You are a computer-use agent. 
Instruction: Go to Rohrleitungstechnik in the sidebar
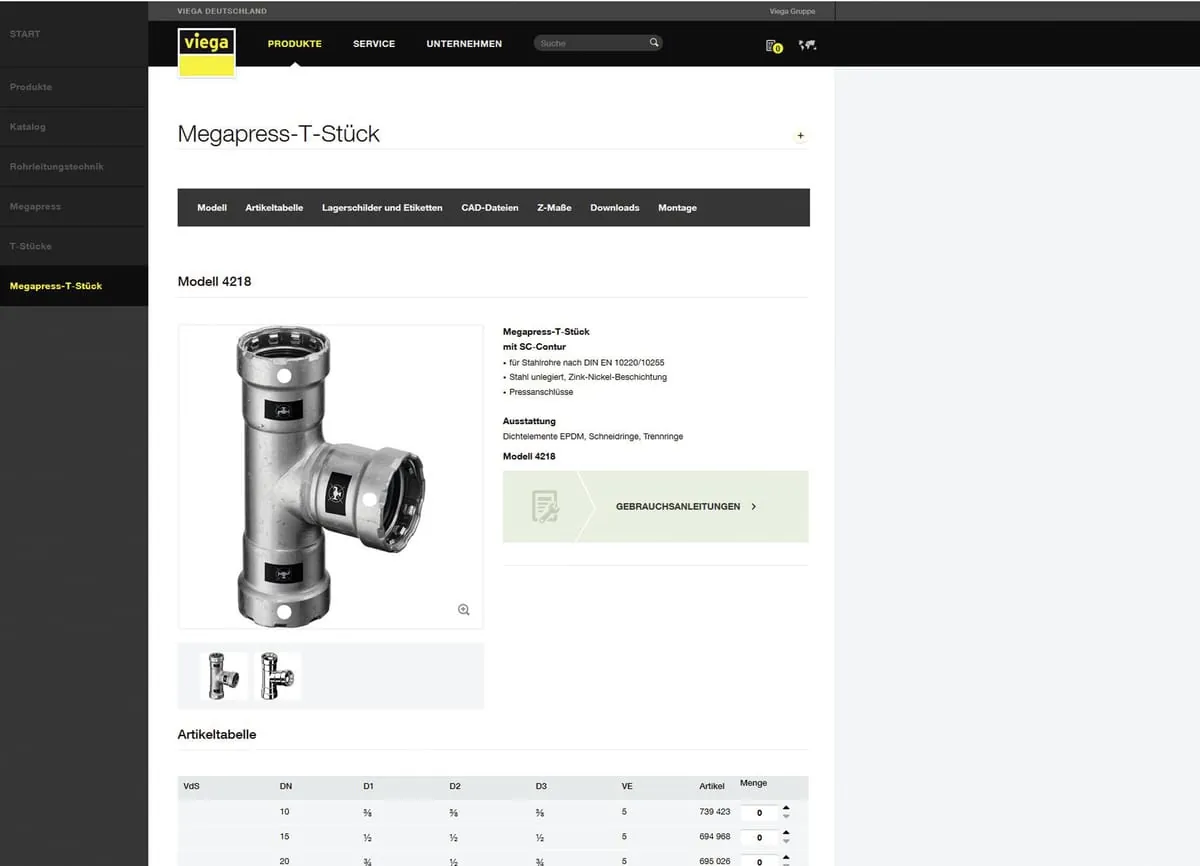coord(57,166)
